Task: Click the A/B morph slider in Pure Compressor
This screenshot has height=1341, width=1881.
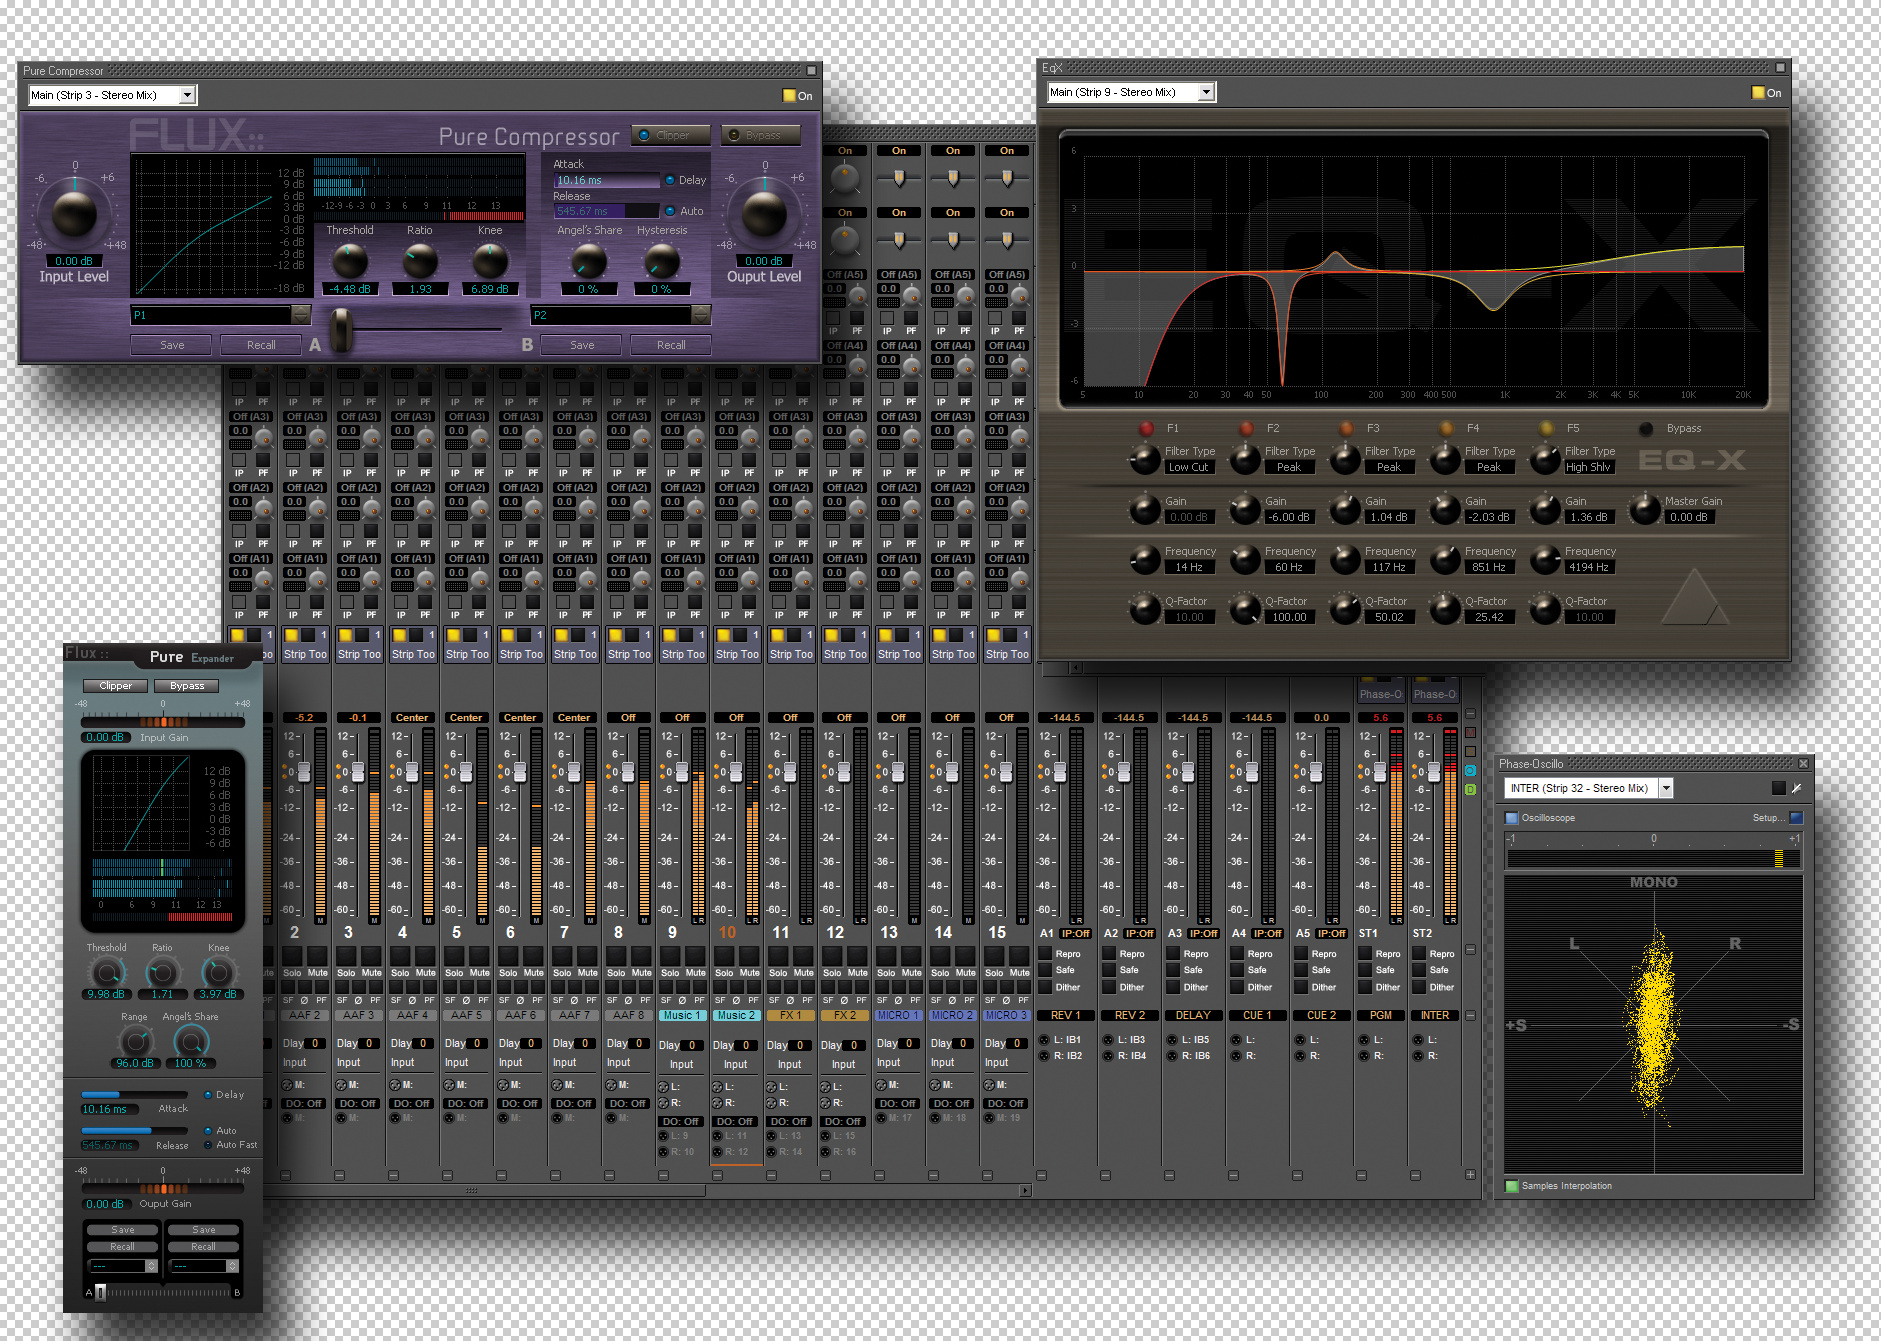Action: coord(342,330)
